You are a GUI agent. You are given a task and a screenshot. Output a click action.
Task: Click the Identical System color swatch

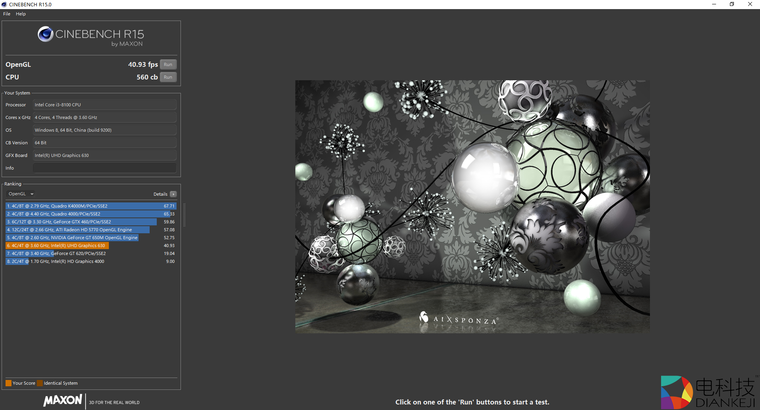coord(40,383)
